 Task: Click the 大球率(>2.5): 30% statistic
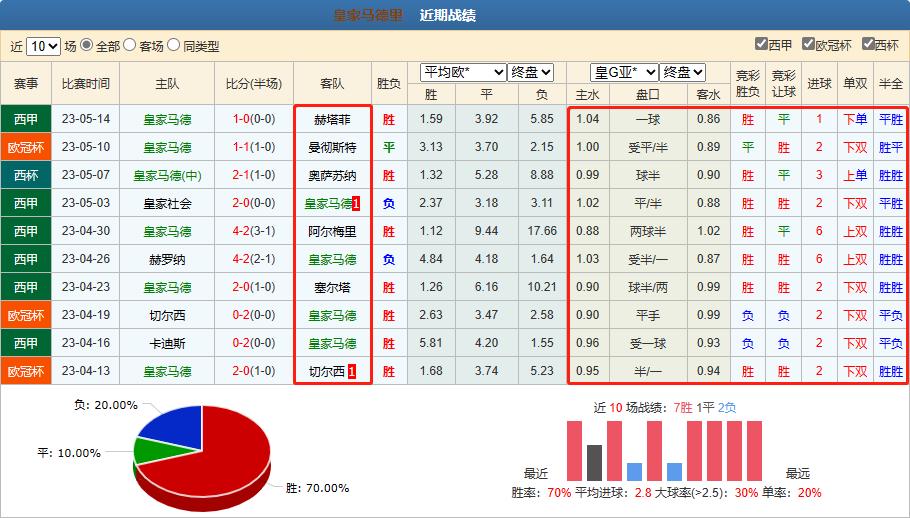pos(706,493)
